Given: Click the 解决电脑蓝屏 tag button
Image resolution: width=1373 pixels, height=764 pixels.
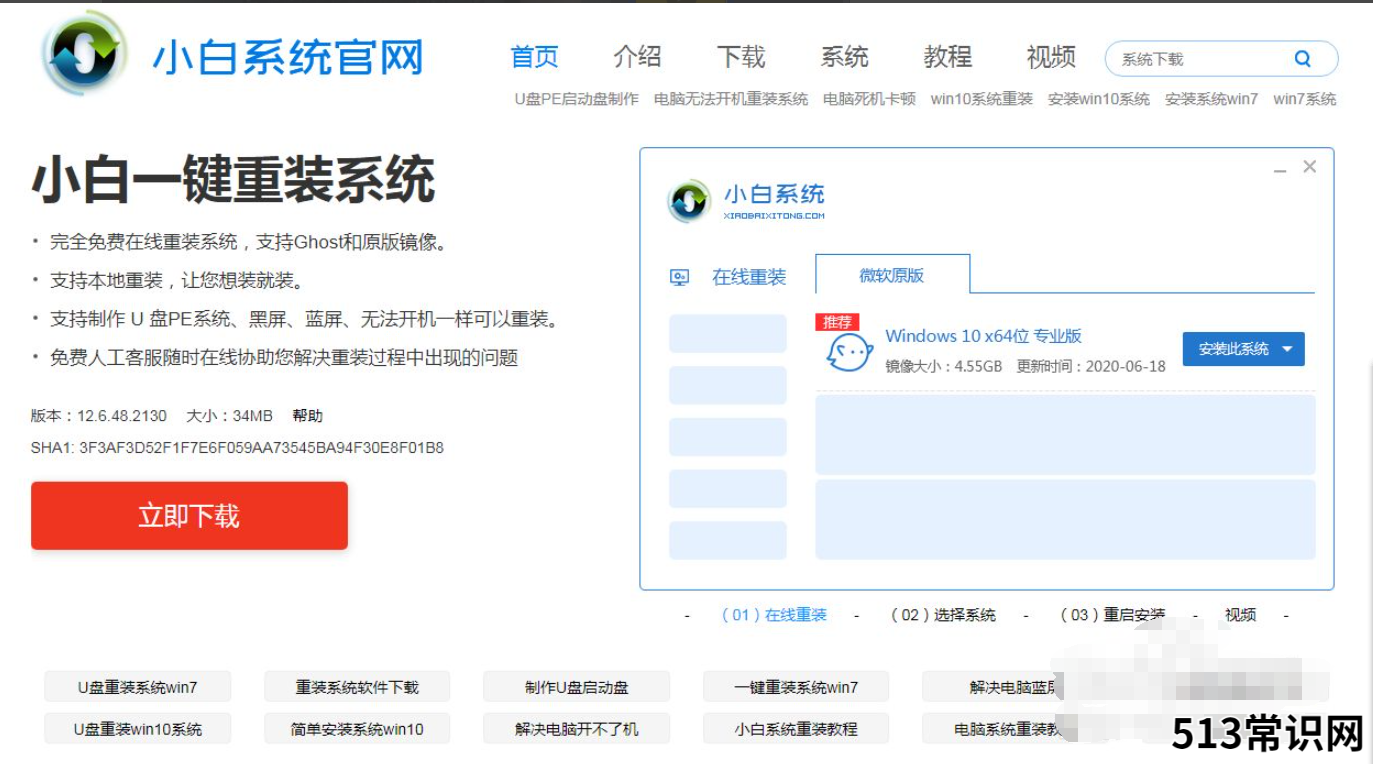Looking at the screenshot, I should [x=1015, y=687].
